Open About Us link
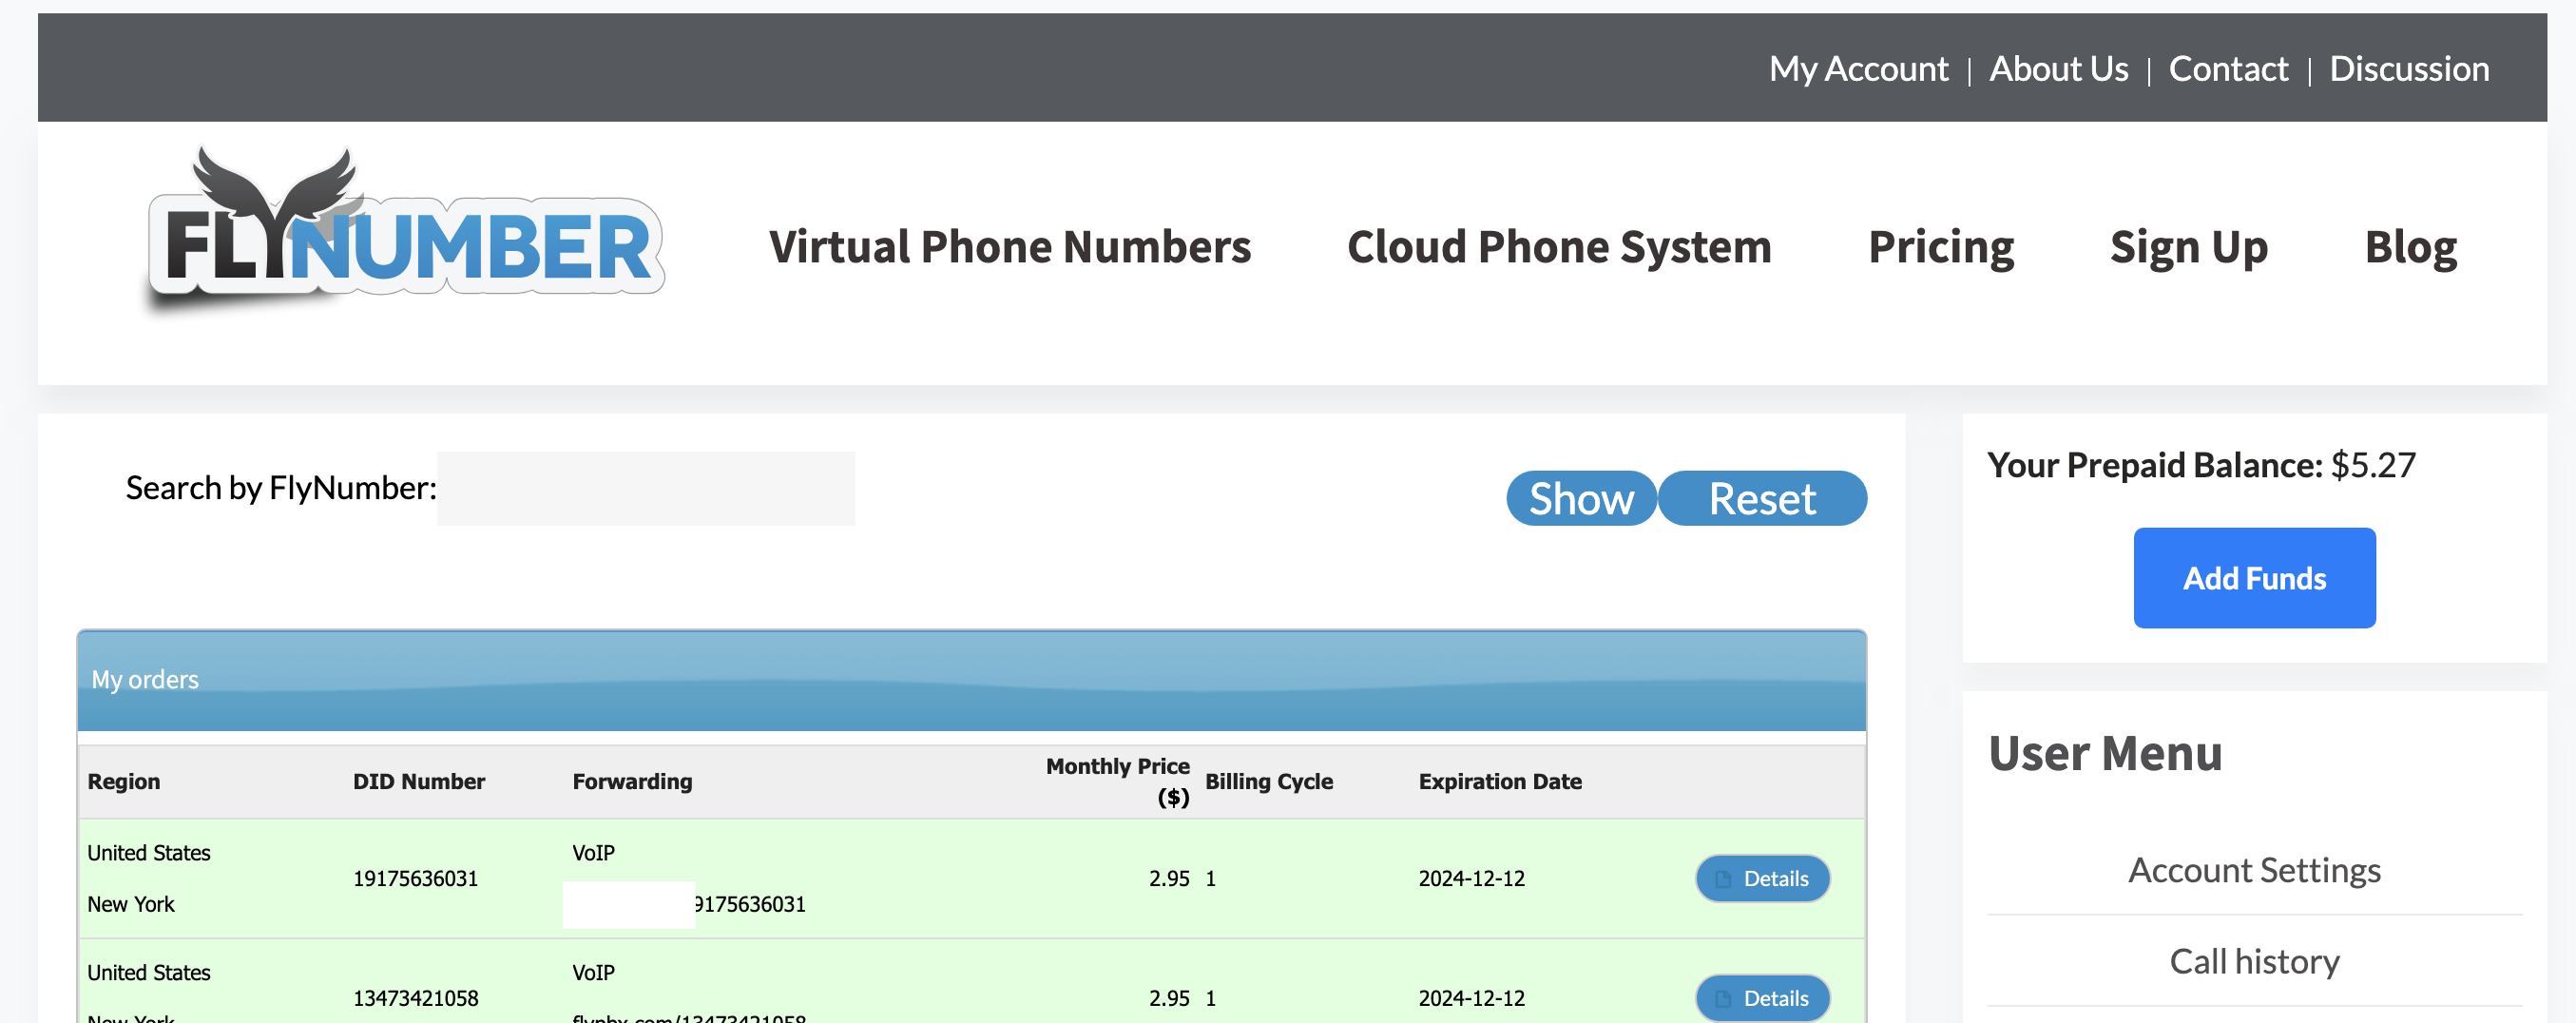The width and height of the screenshot is (2576, 1023). click(2058, 69)
